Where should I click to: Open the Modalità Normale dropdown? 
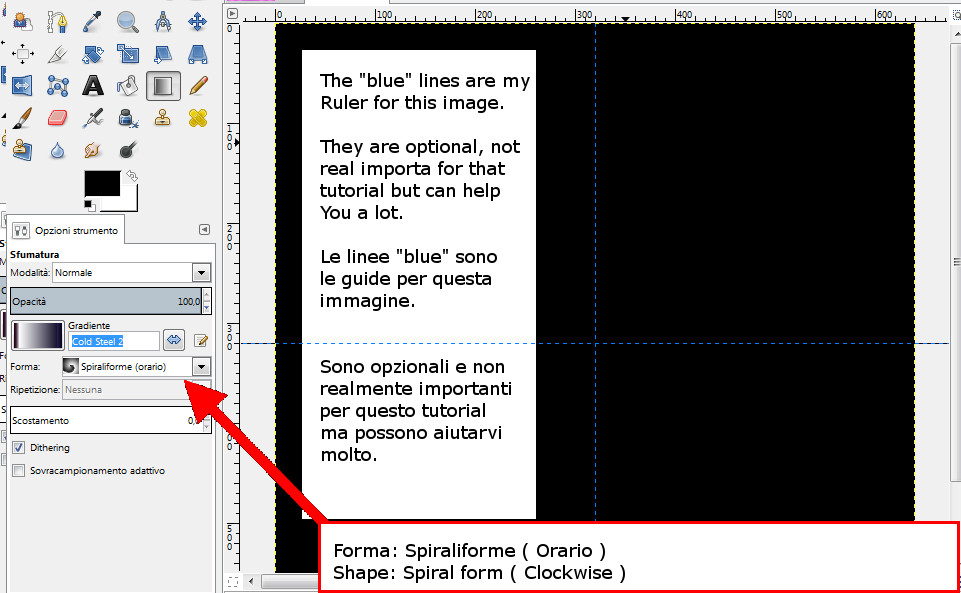point(201,272)
